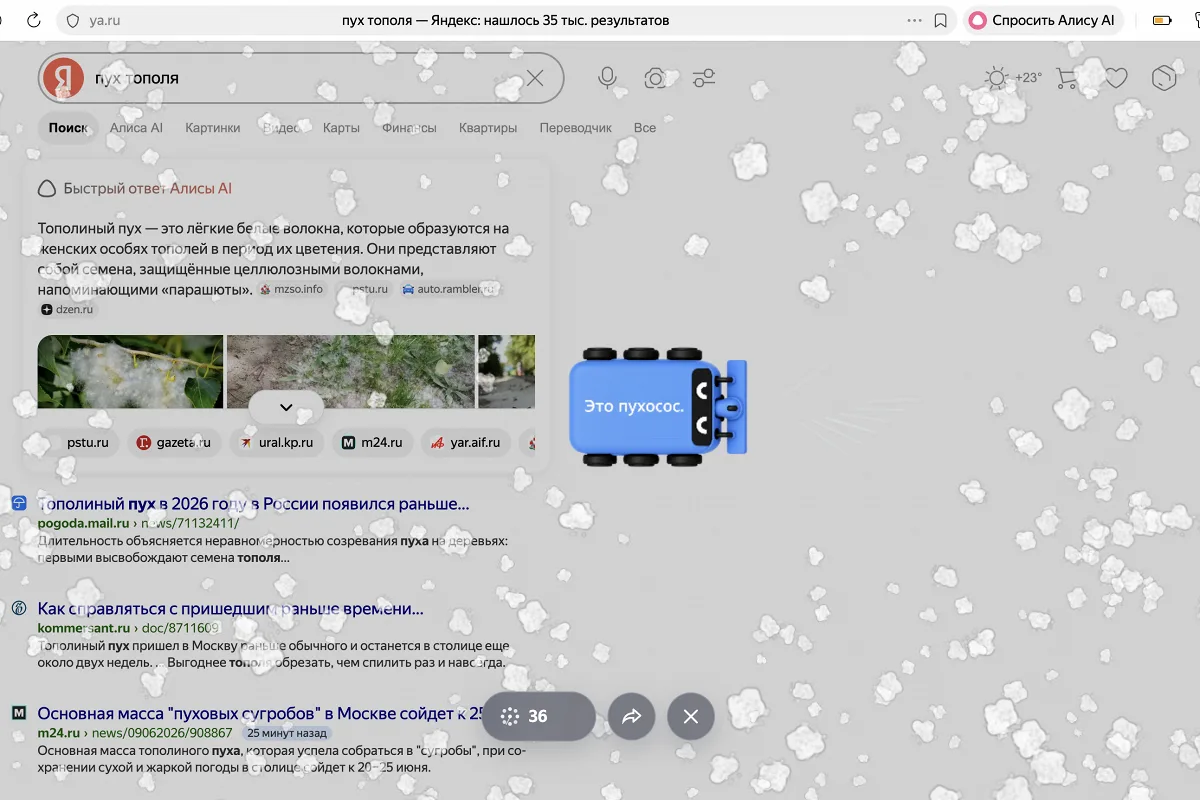Click "Спросить Алису AI" button

pos(1044,20)
